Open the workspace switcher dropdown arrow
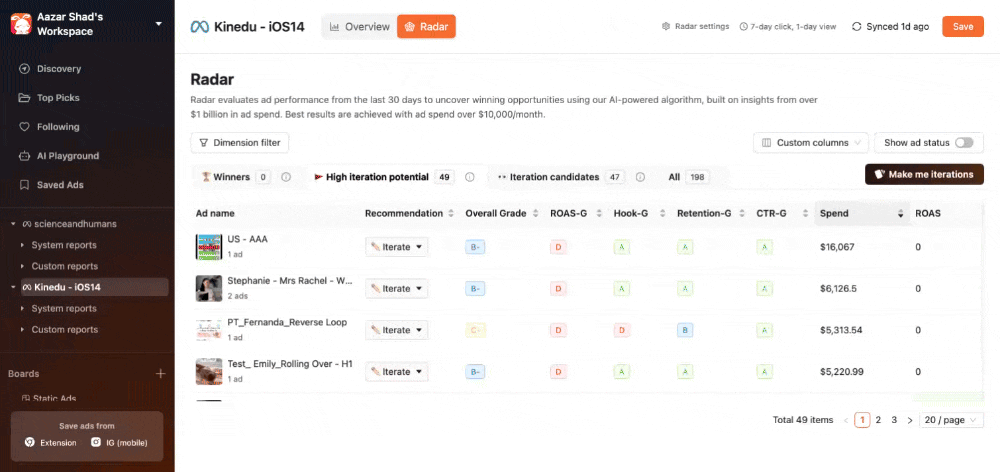The width and height of the screenshot is (1000, 472). point(159,24)
